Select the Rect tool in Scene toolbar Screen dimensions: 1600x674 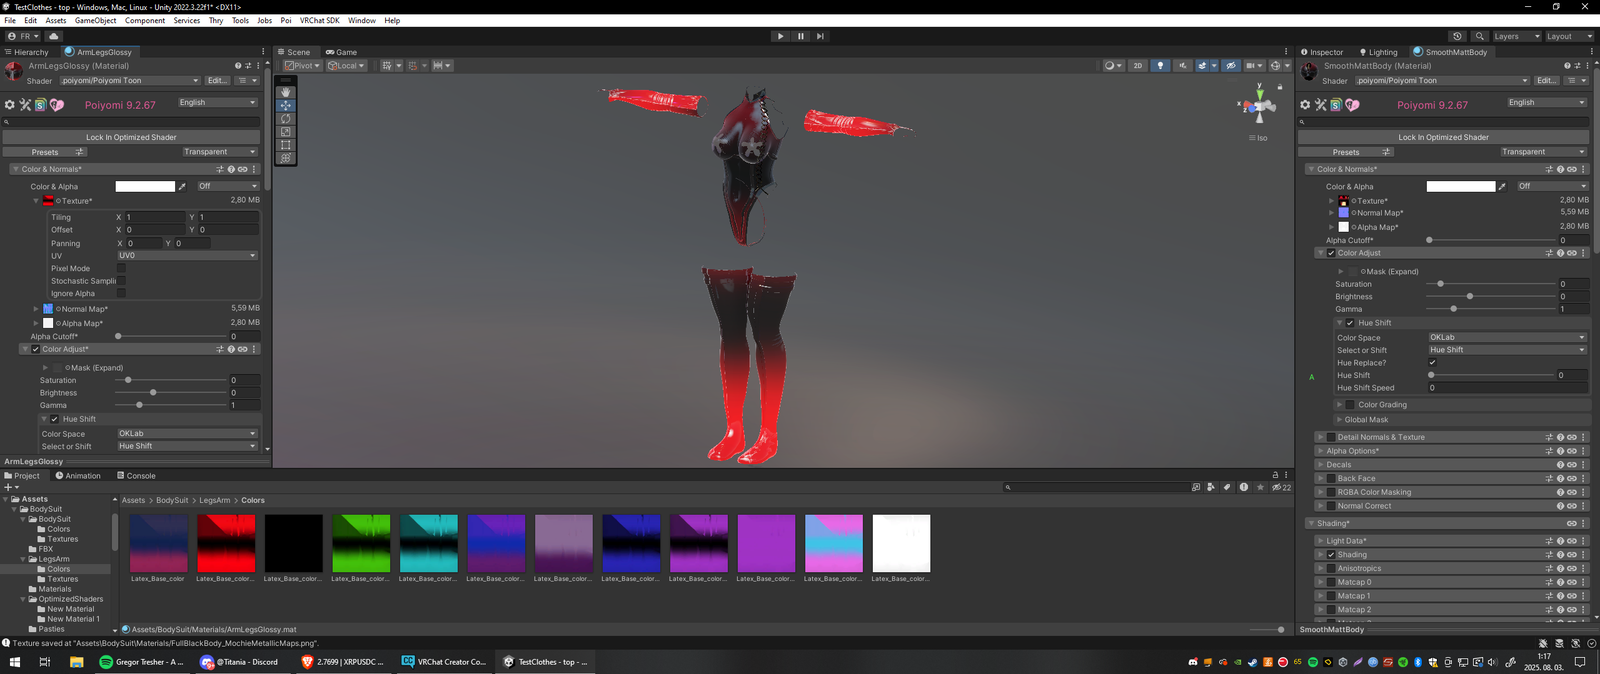pyautogui.click(x=286, y=145)
